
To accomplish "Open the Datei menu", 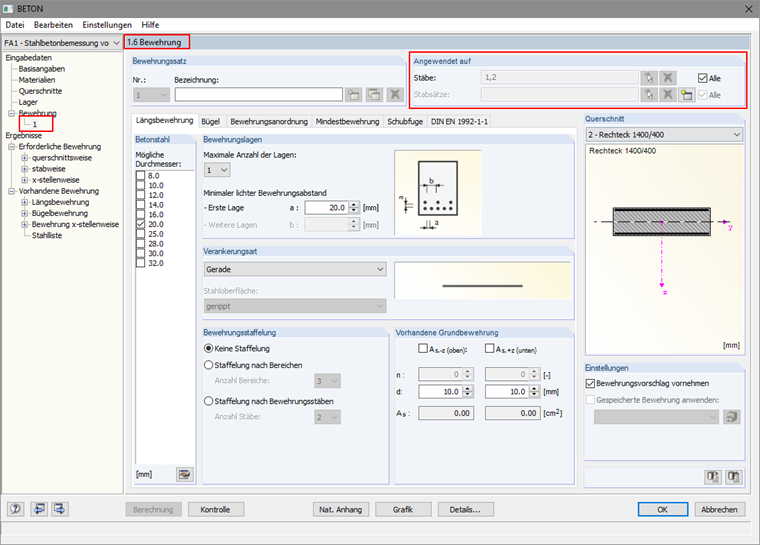I will coord(15,25).
